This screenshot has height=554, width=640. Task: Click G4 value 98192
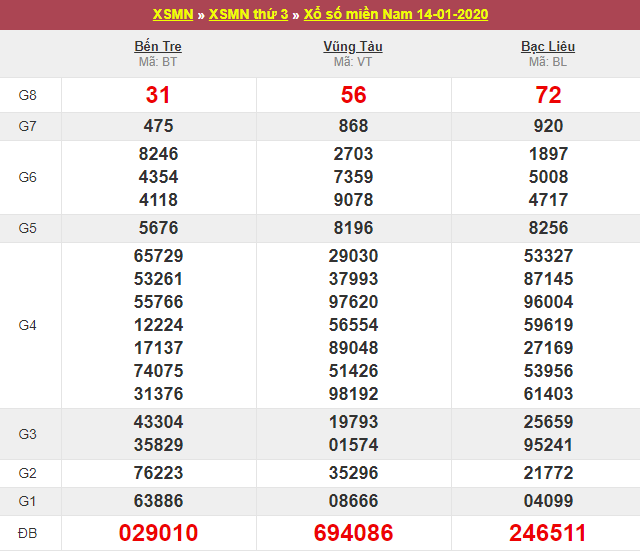tap(353, 394)
